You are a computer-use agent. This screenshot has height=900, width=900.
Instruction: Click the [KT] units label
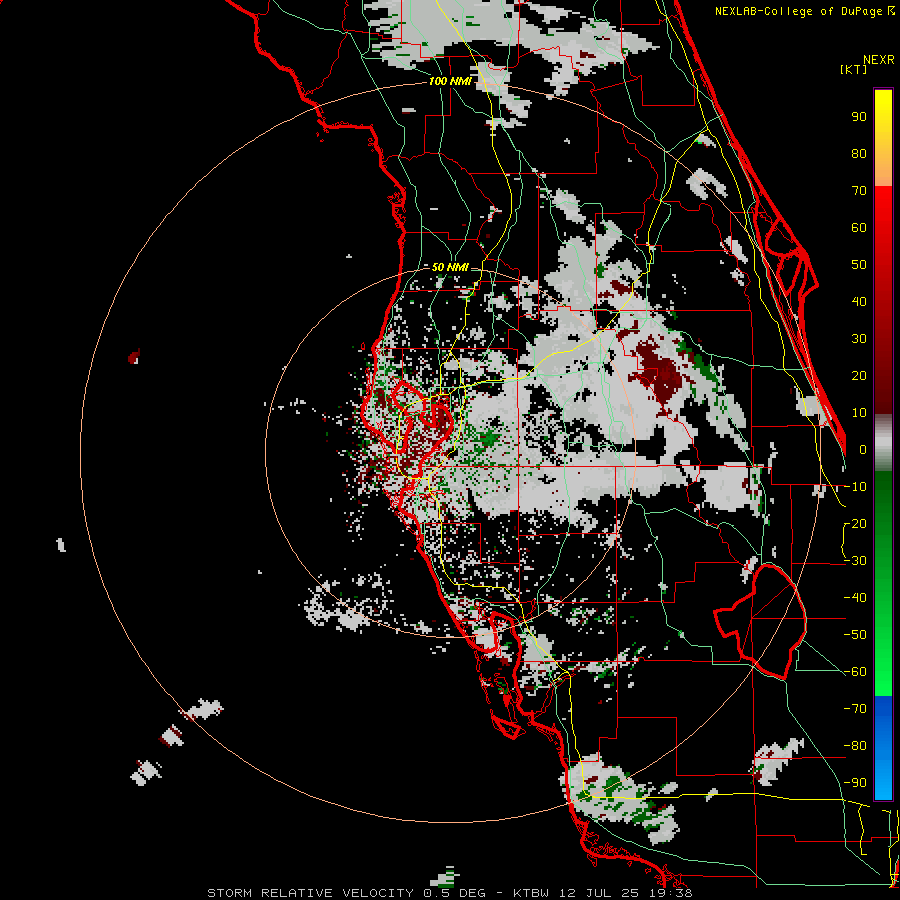click(x=853, y=69)
